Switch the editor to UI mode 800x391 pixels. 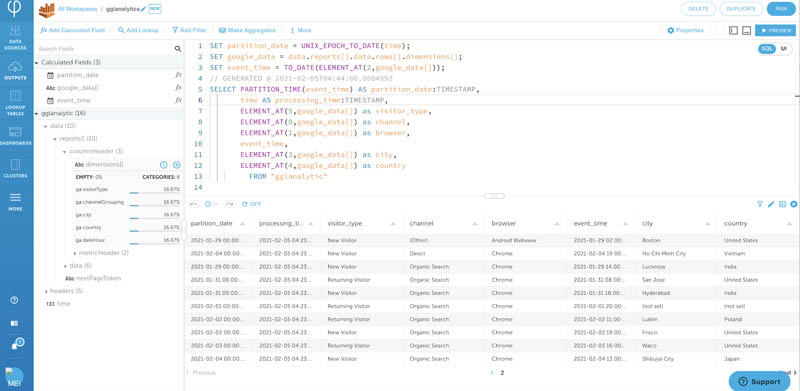tap(783, 48)
